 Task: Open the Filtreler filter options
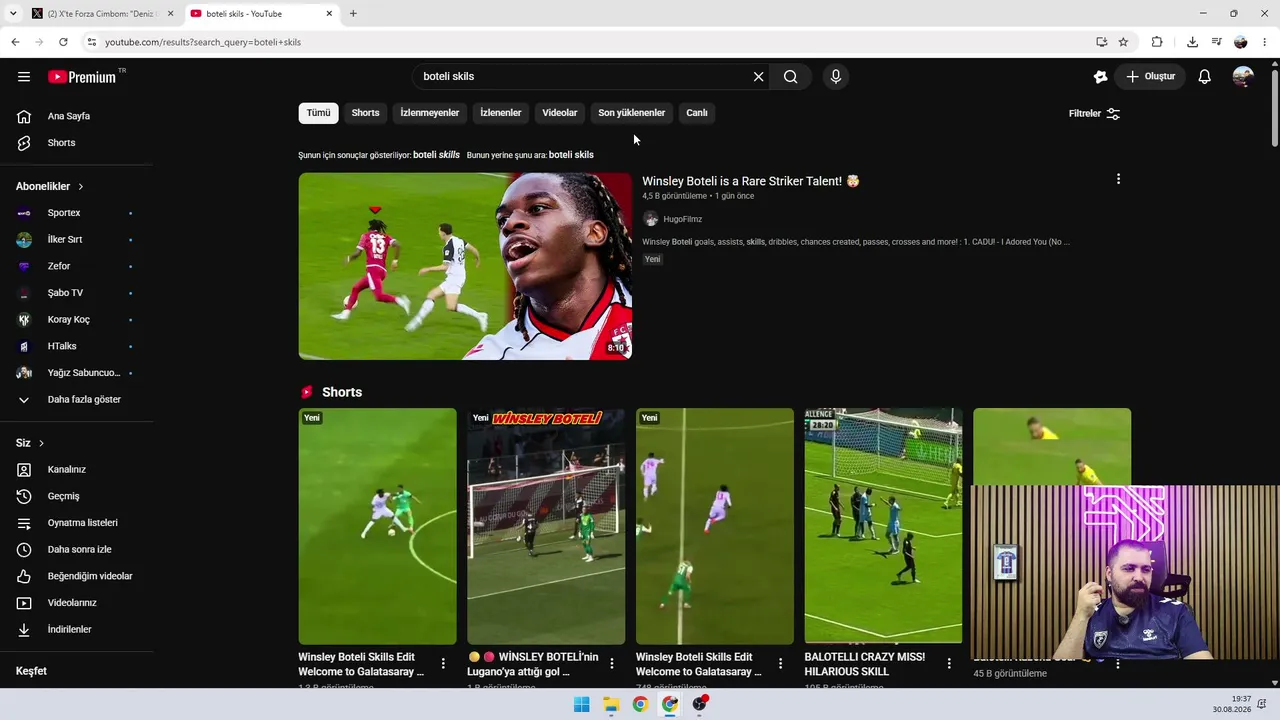(x=1094, y=114)
